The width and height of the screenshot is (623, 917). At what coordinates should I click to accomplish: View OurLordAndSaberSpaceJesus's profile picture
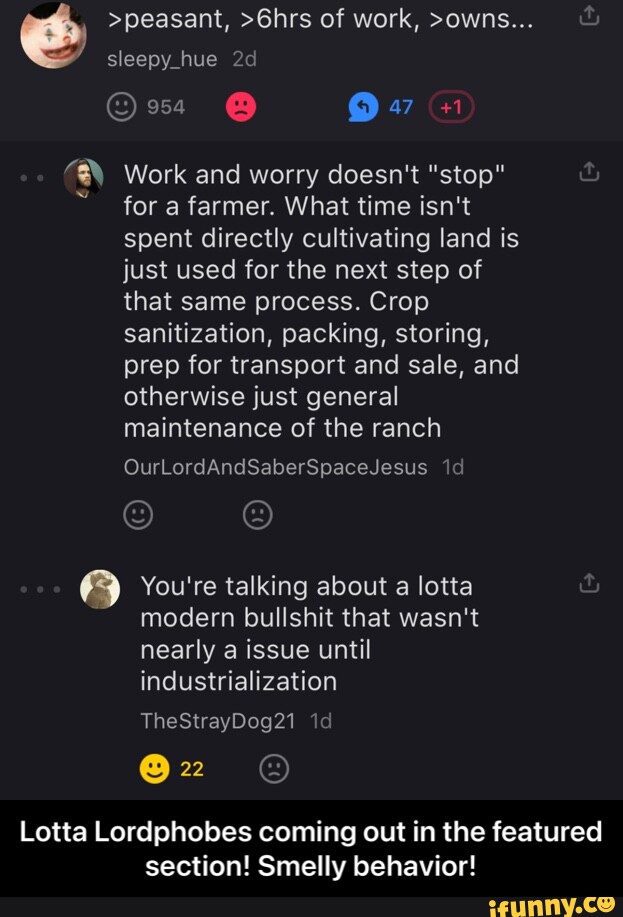84,179
